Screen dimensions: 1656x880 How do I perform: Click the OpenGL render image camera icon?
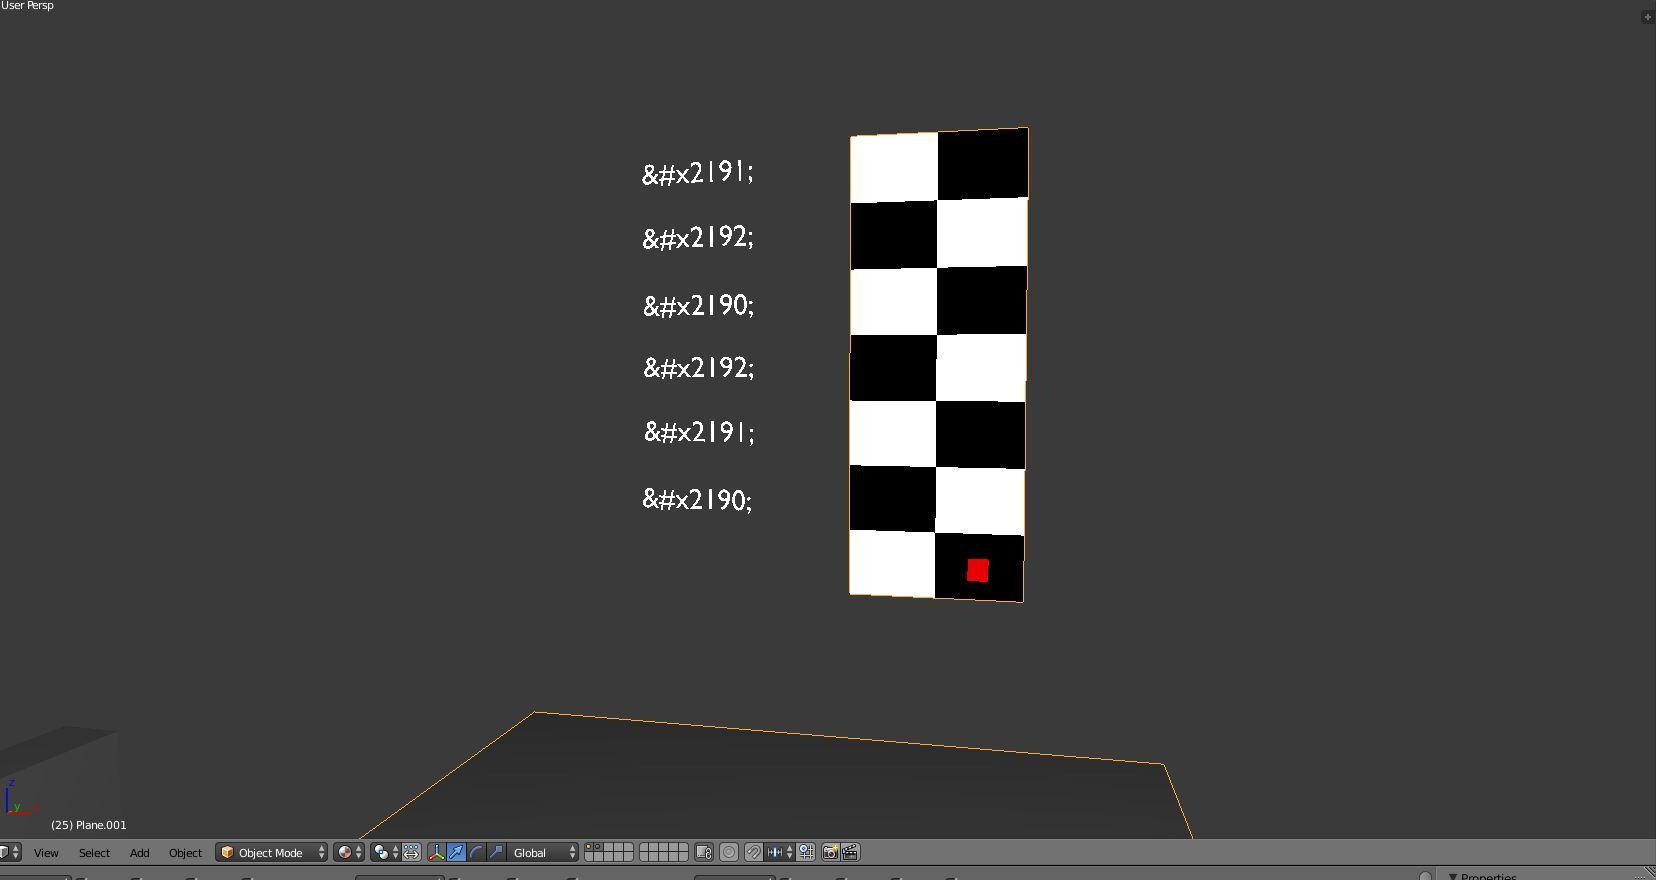830,852
